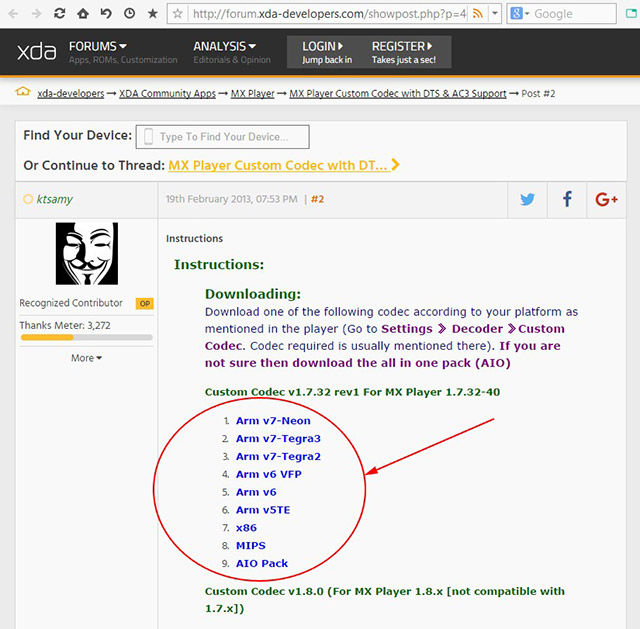Open browsing history clock icon
This screenshot has height=629, width=640.
[x=129, y=14]
